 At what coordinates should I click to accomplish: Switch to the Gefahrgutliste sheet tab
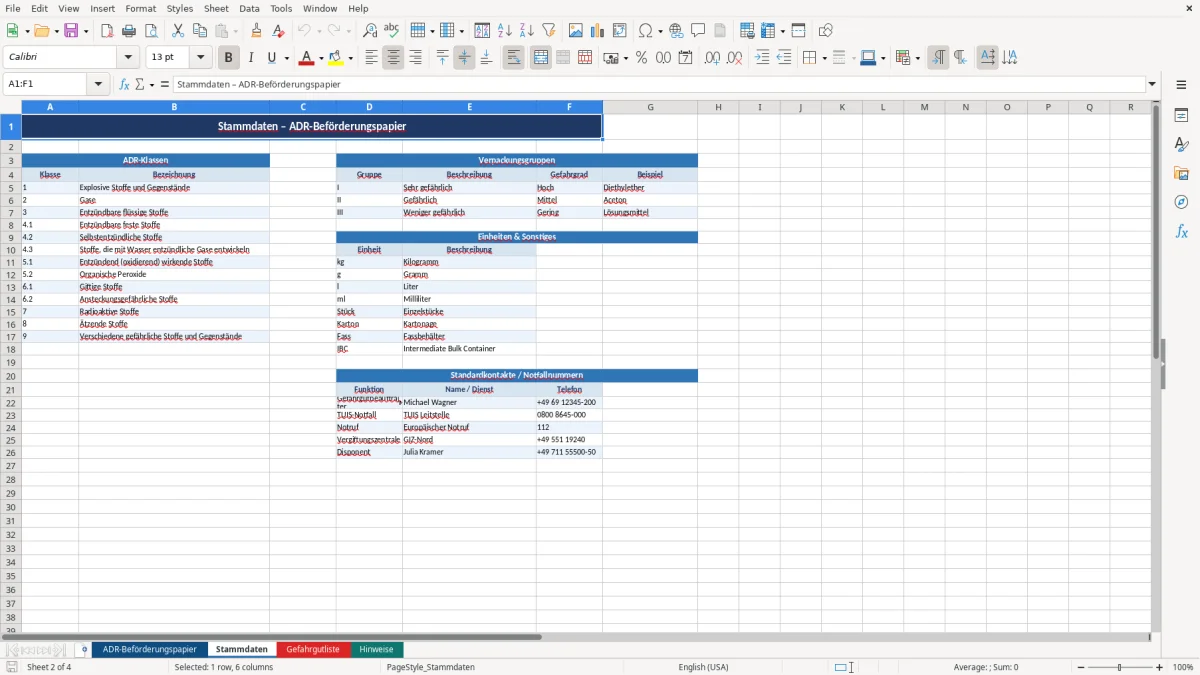click(313, 650)
